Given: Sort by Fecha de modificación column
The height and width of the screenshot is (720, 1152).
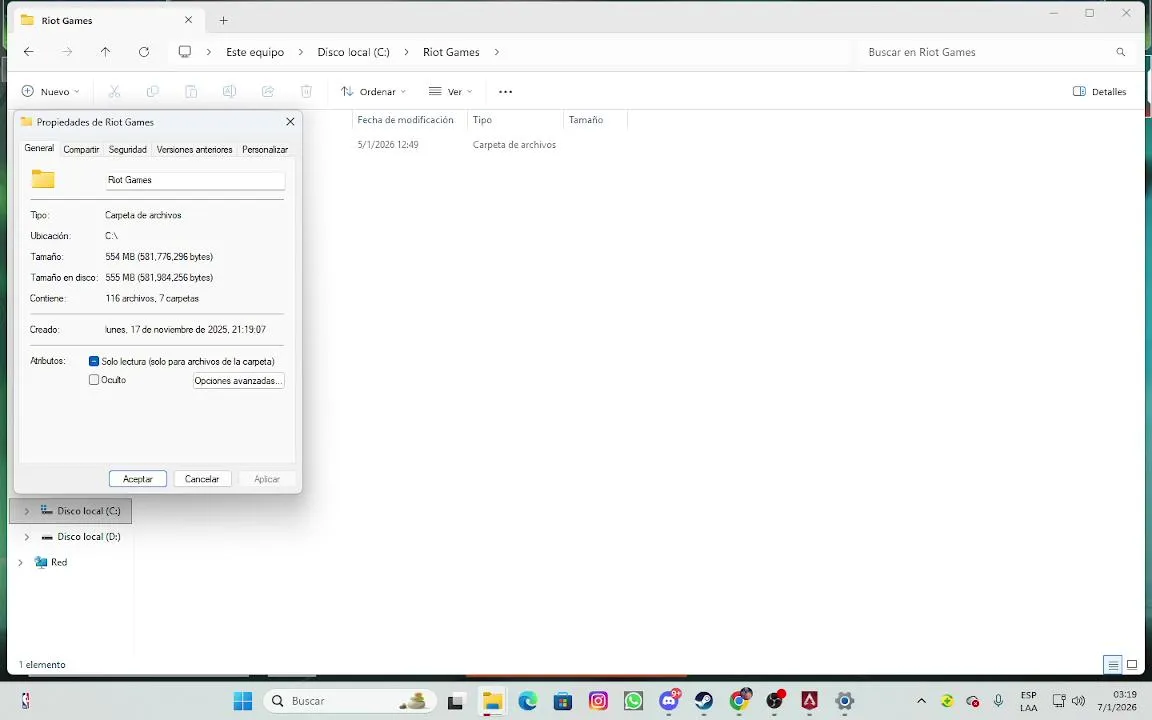Looking at the screenshot, I should pos(408,120).
